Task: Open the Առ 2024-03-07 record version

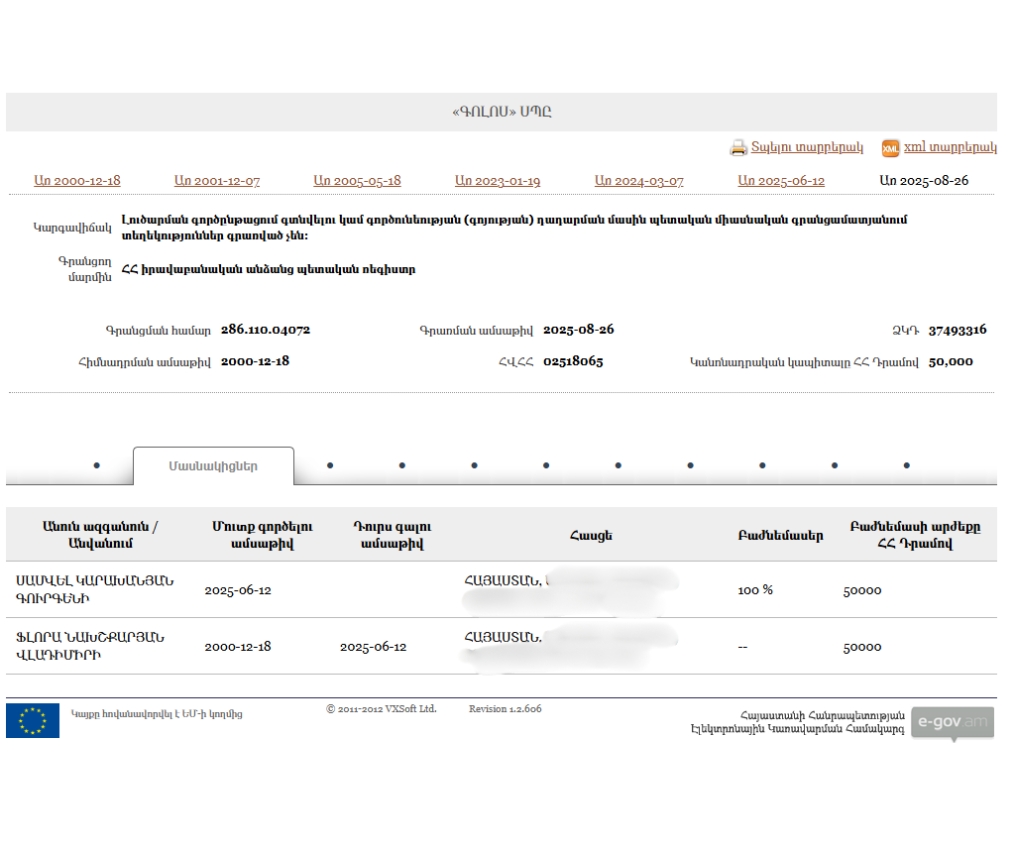Action: click(639, 181)
